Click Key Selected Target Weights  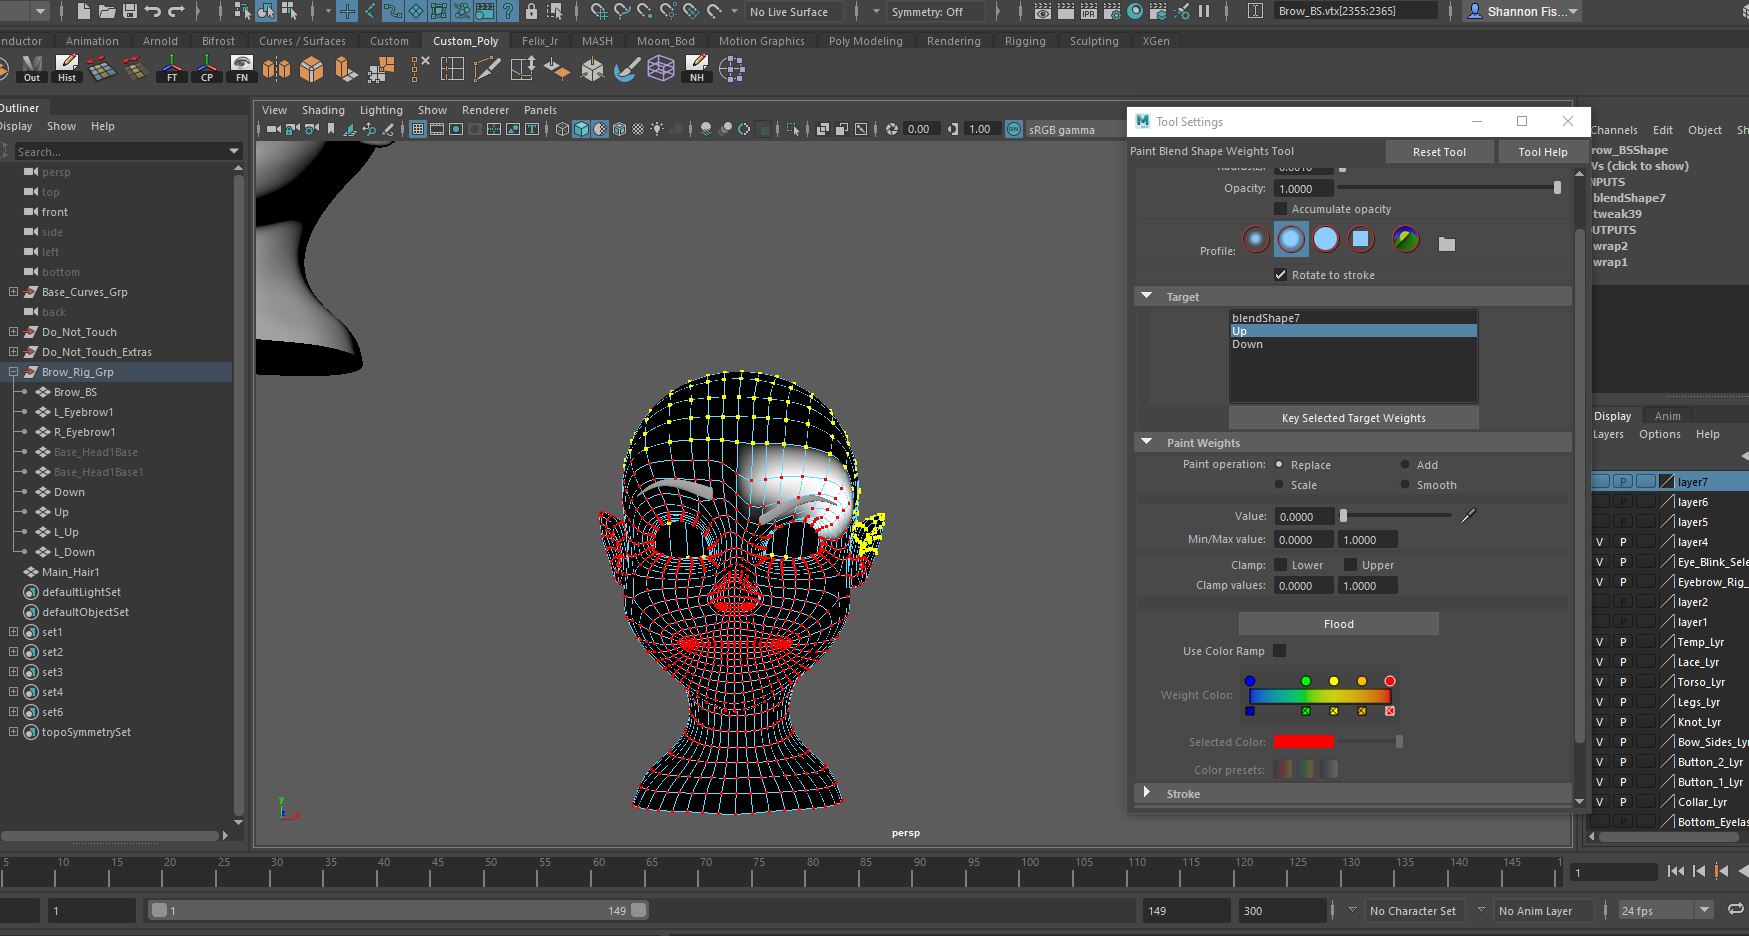click(x=1353, y=418)
